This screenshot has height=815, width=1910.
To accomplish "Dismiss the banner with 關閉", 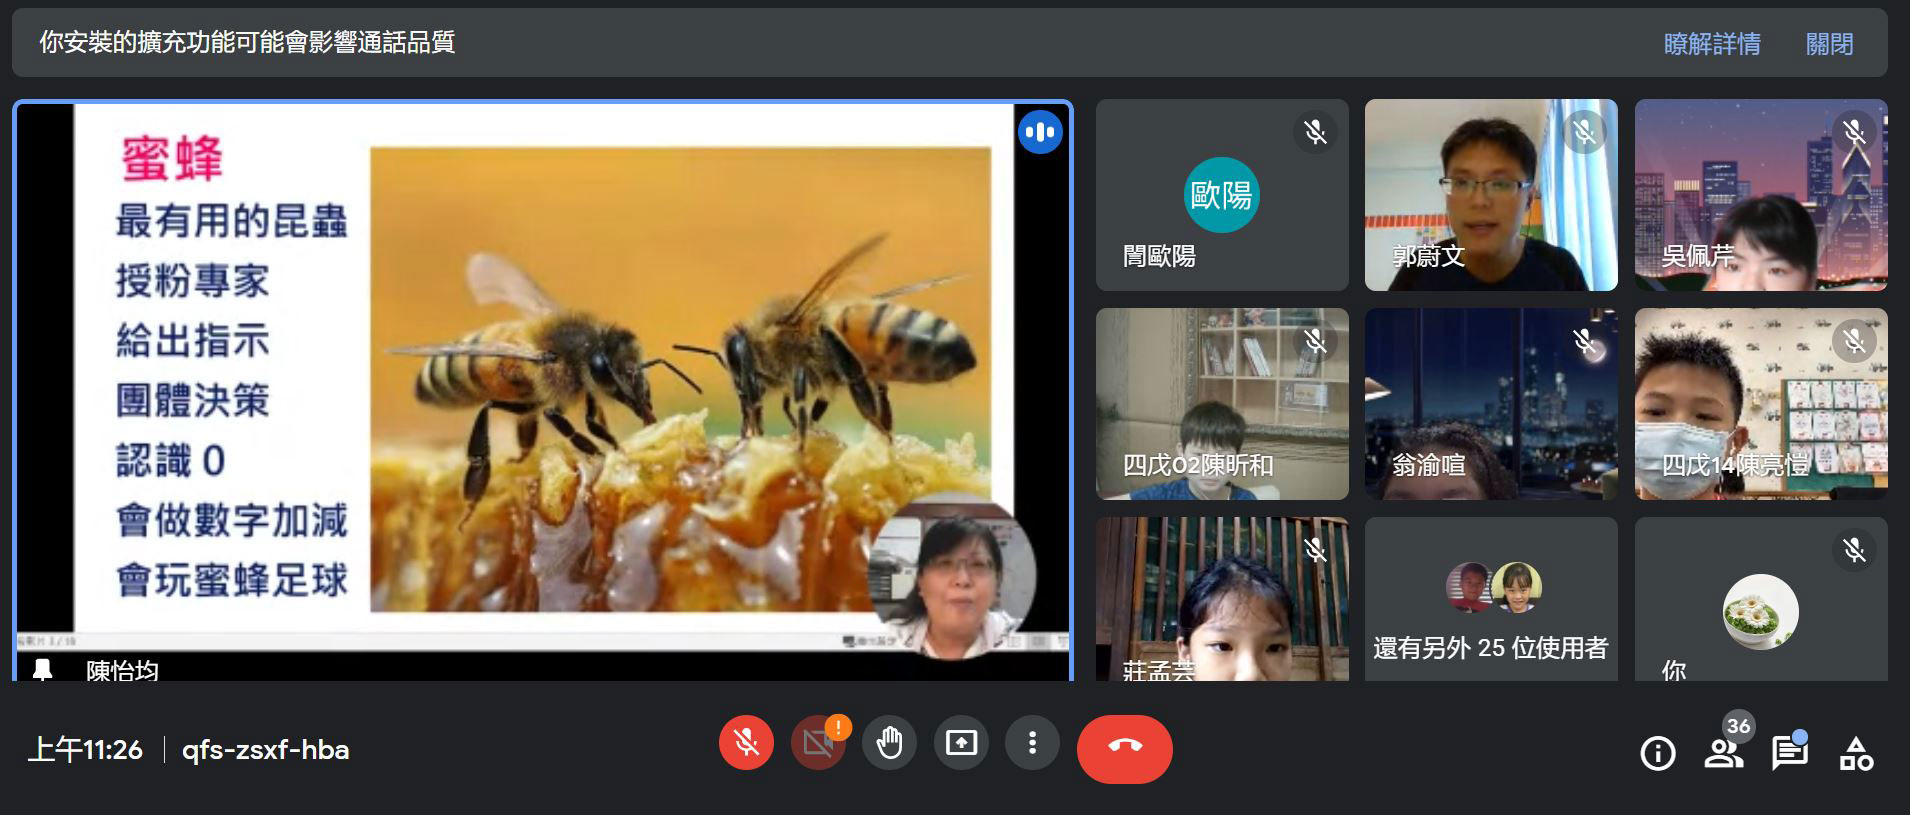I will point(1829,44).
